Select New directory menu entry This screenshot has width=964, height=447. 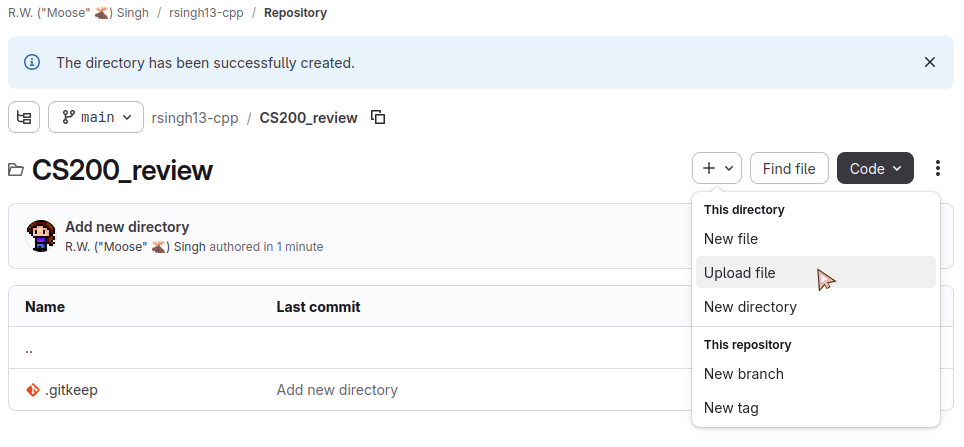[816, 306]
